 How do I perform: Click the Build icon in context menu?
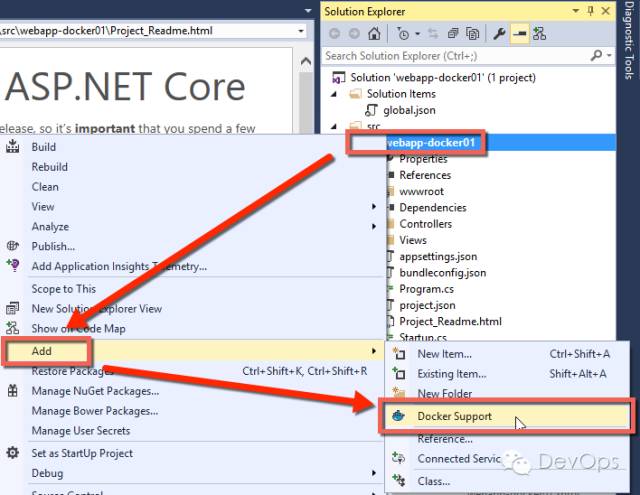pos(13,146)
